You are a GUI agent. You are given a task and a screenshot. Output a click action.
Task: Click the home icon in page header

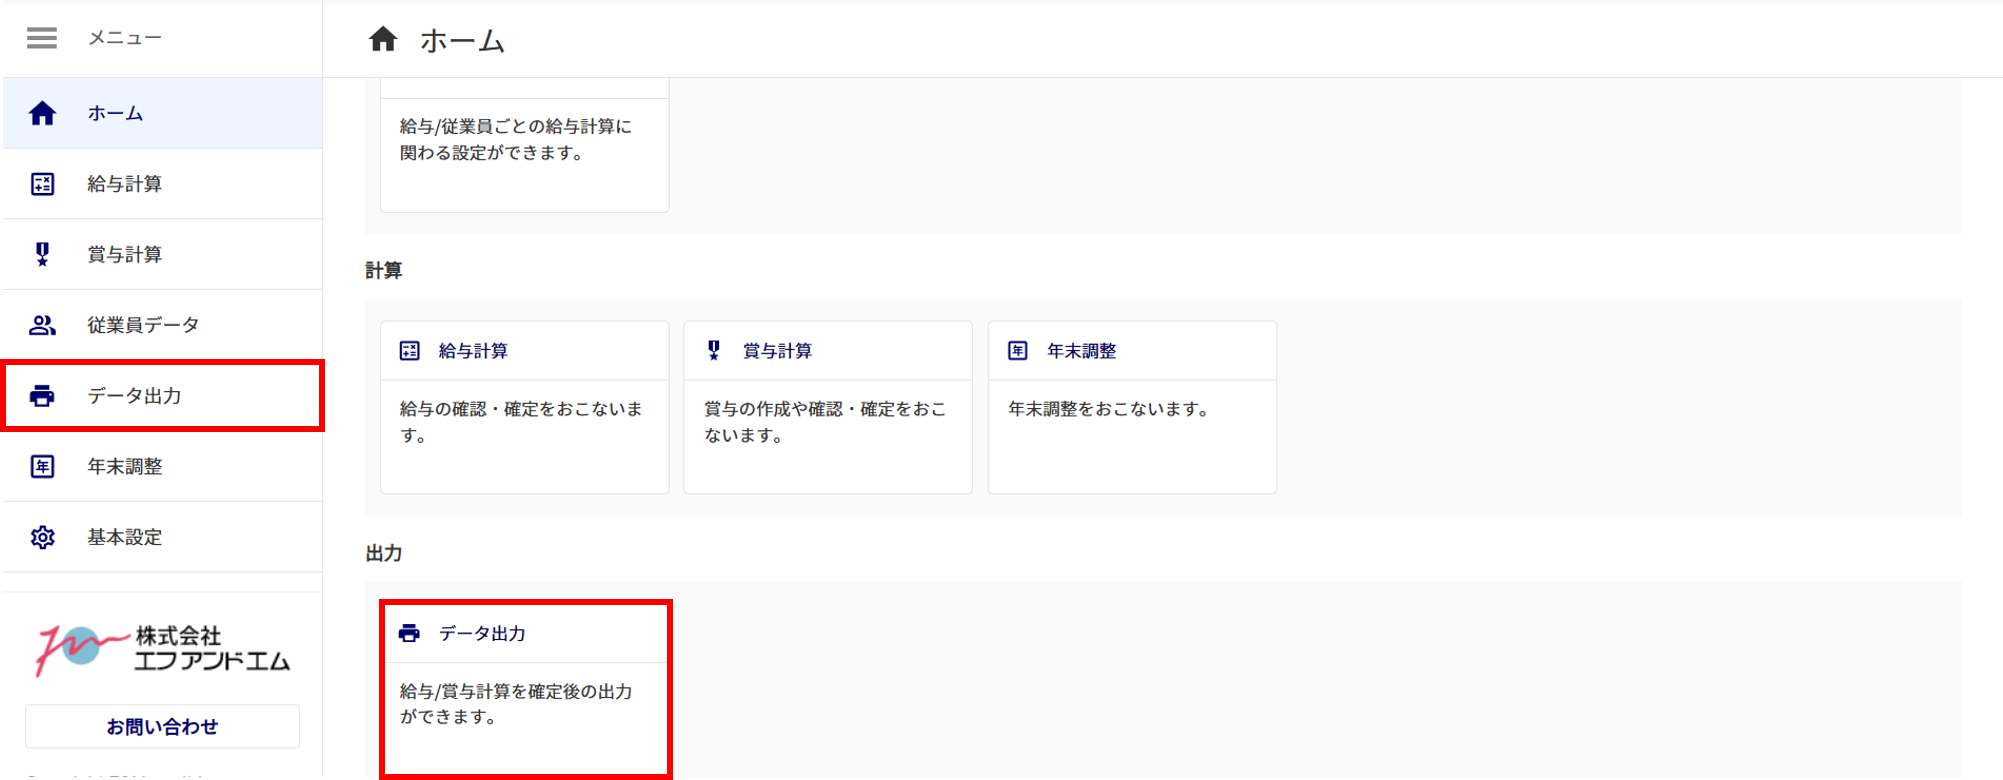[x=383, y=39]
